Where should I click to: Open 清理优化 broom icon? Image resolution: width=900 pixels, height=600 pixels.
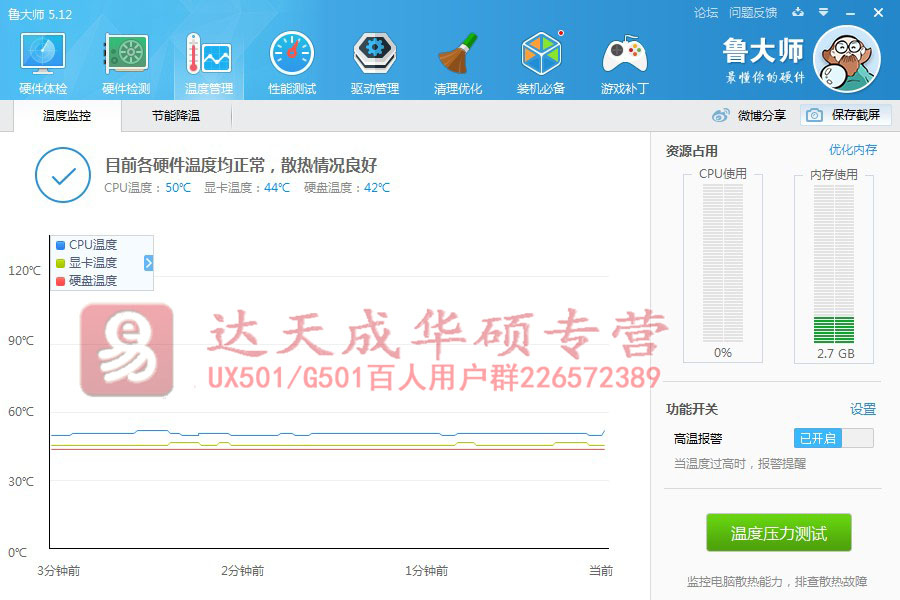pyautogui.click(x=458, y=54)
